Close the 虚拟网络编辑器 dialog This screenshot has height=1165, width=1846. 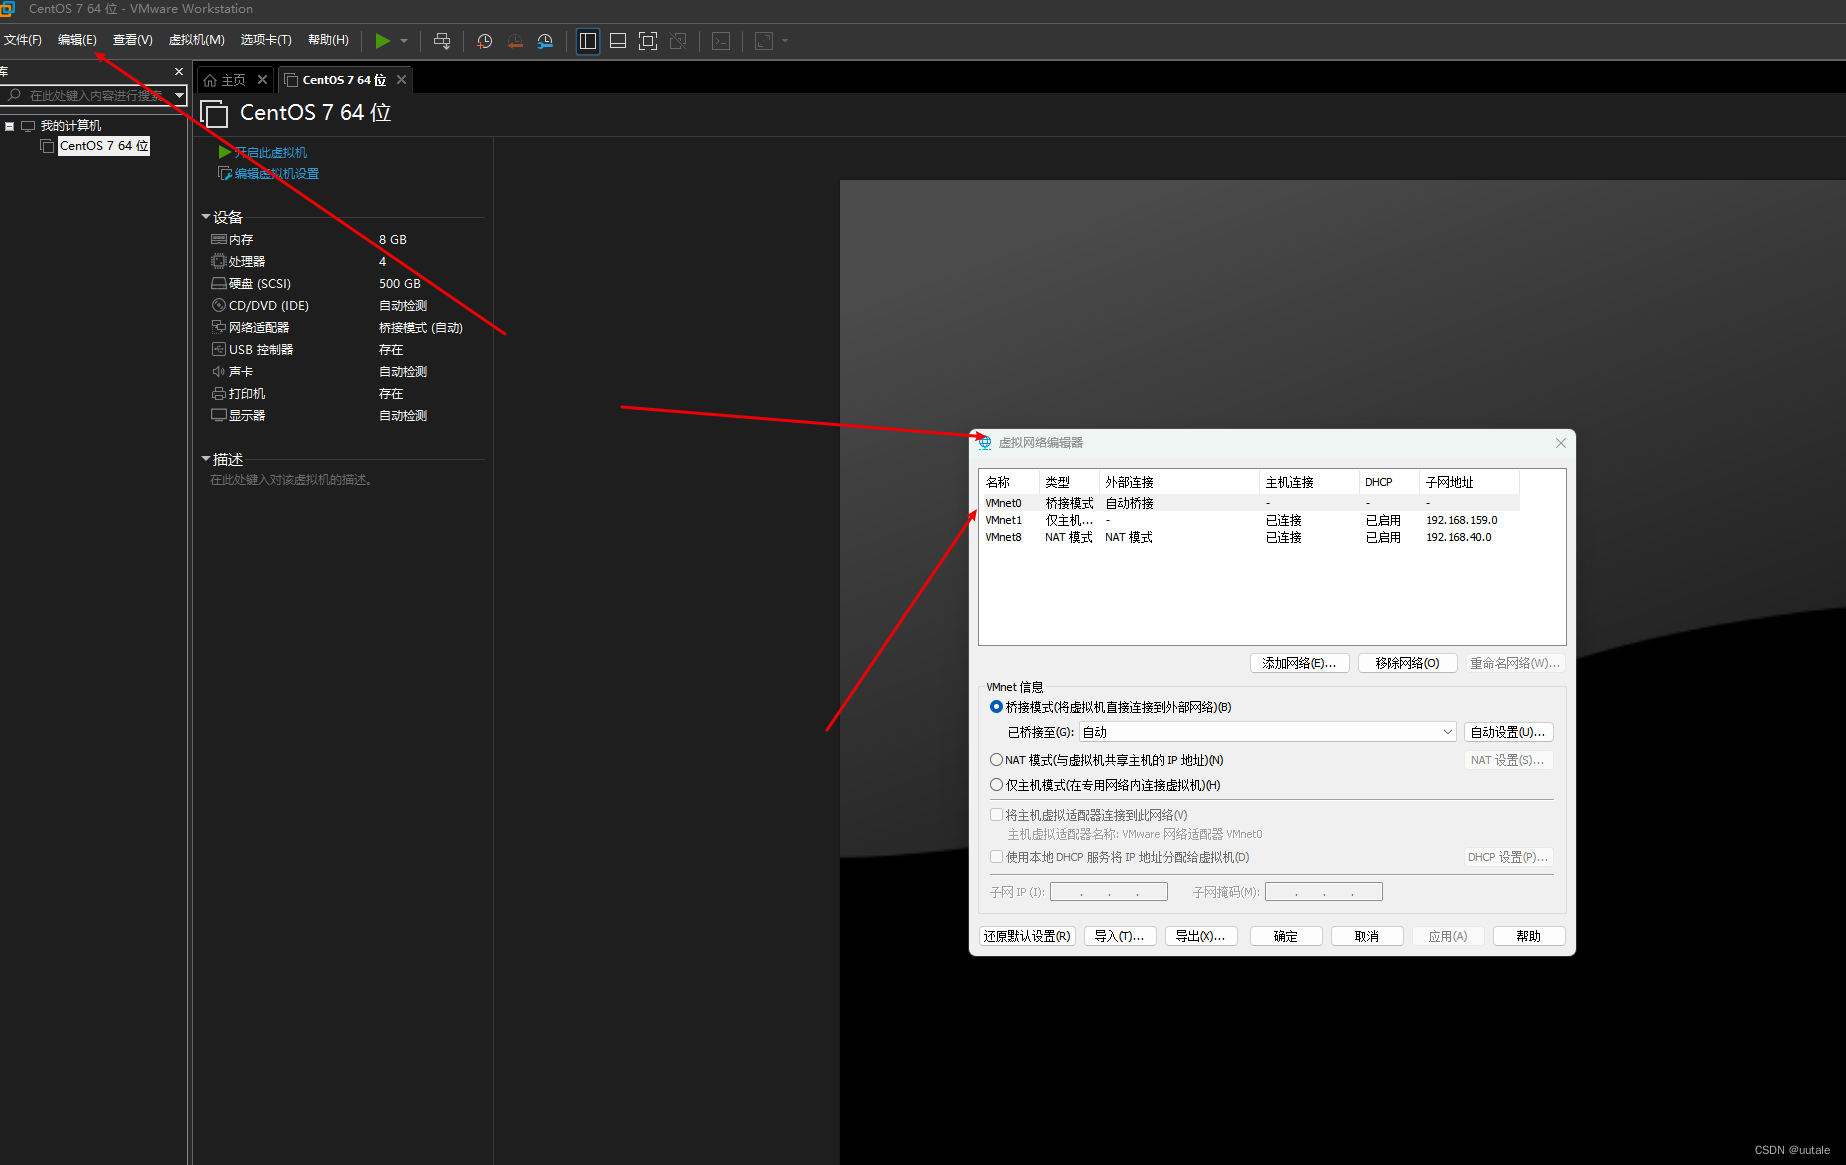(1560, 443)
